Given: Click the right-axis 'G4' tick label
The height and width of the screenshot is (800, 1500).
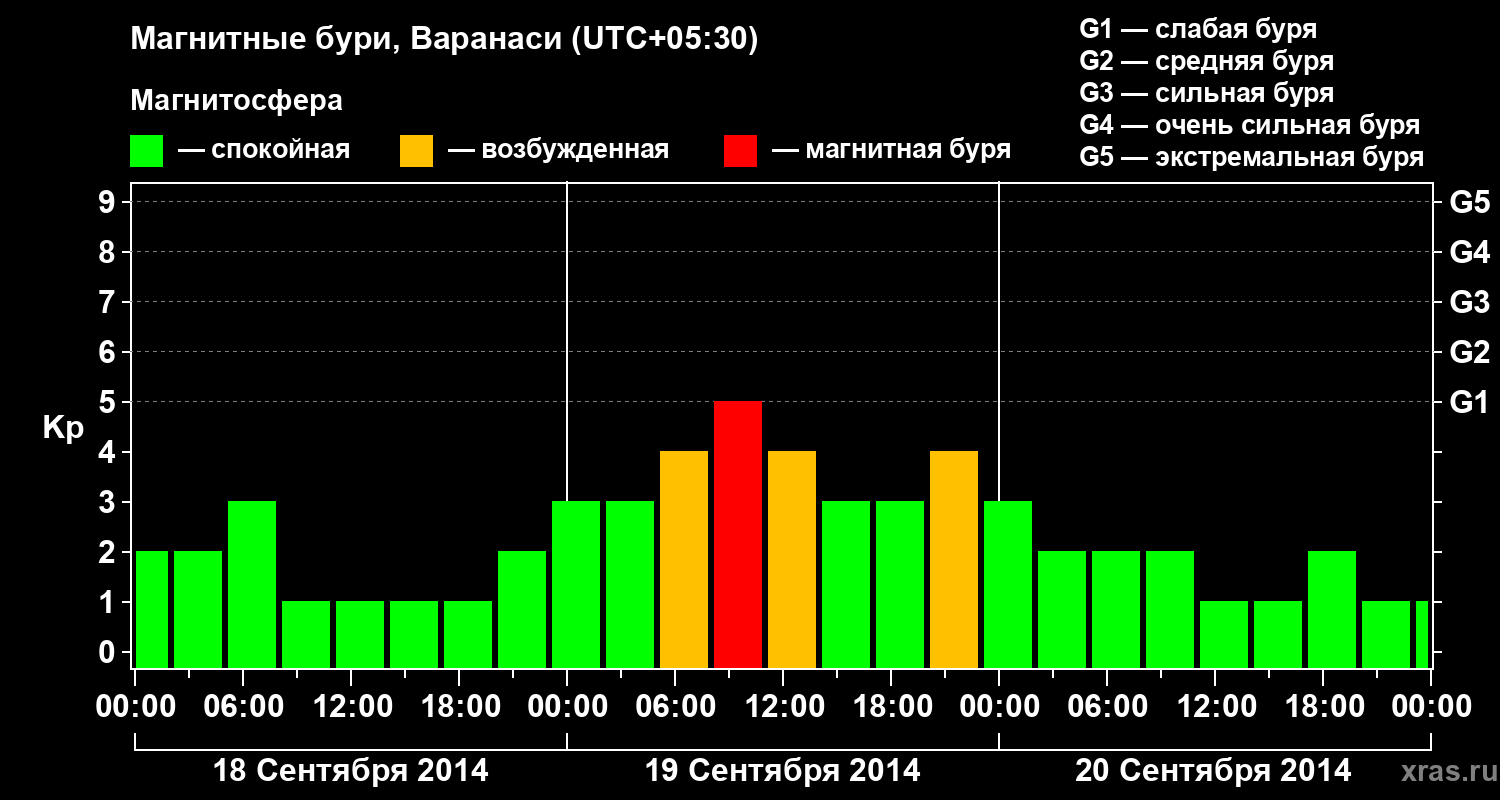Looking at the screenshot, I should 1470,252.
